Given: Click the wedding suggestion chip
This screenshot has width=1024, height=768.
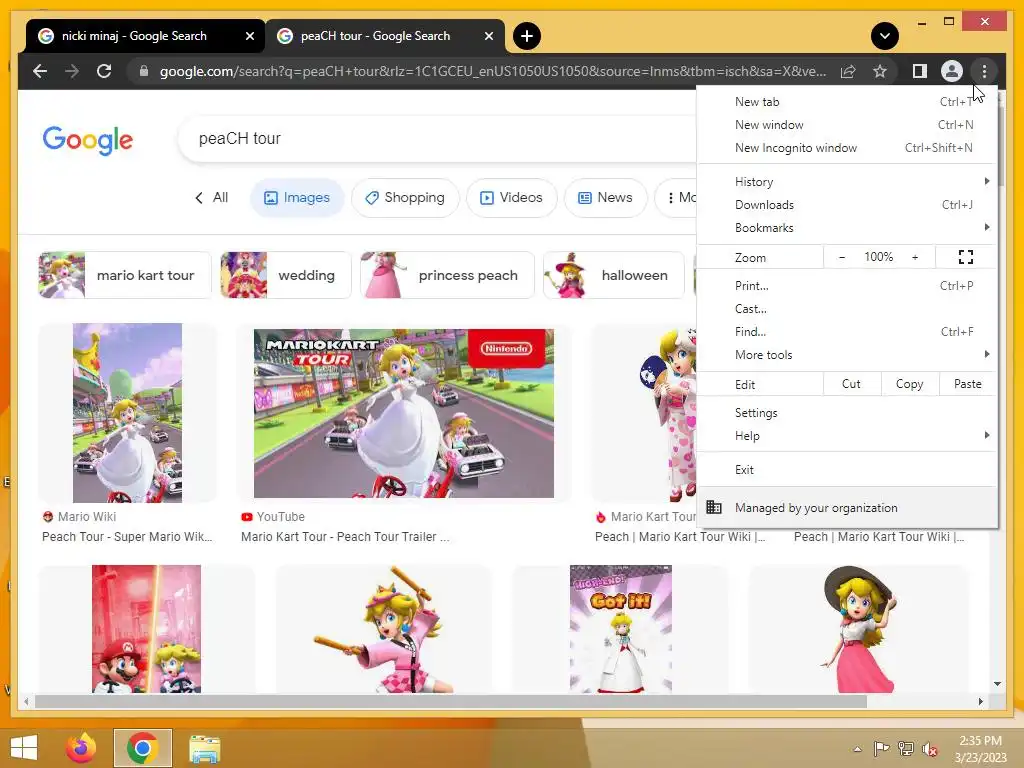Looking at the screenshot, I should coord(285,275).
